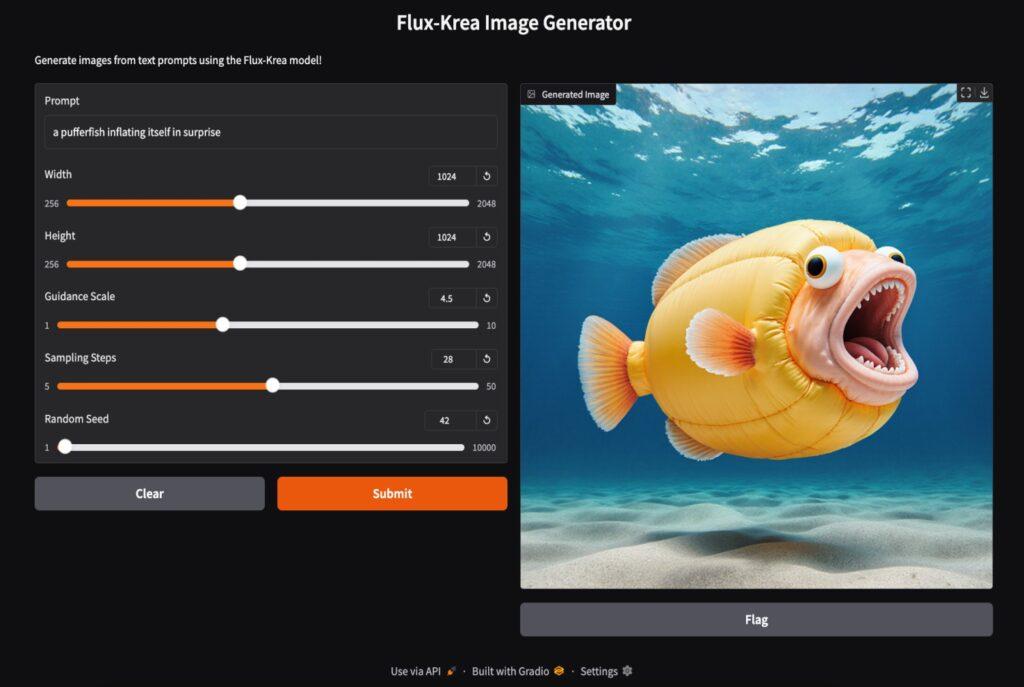The image size is (1024, 687).
Task: Open the Use via API link
Action: tap(423, 671)
